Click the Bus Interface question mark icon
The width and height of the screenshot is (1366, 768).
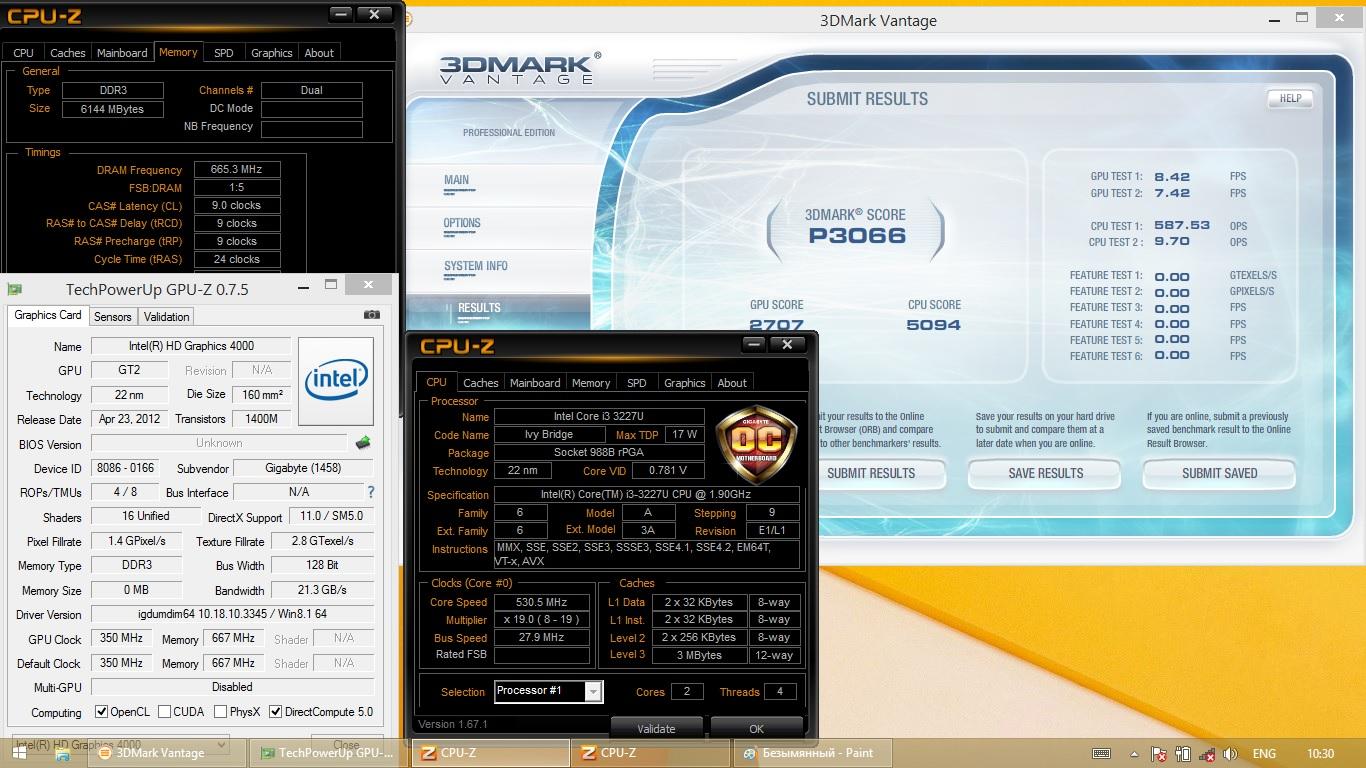click(371, 492)
